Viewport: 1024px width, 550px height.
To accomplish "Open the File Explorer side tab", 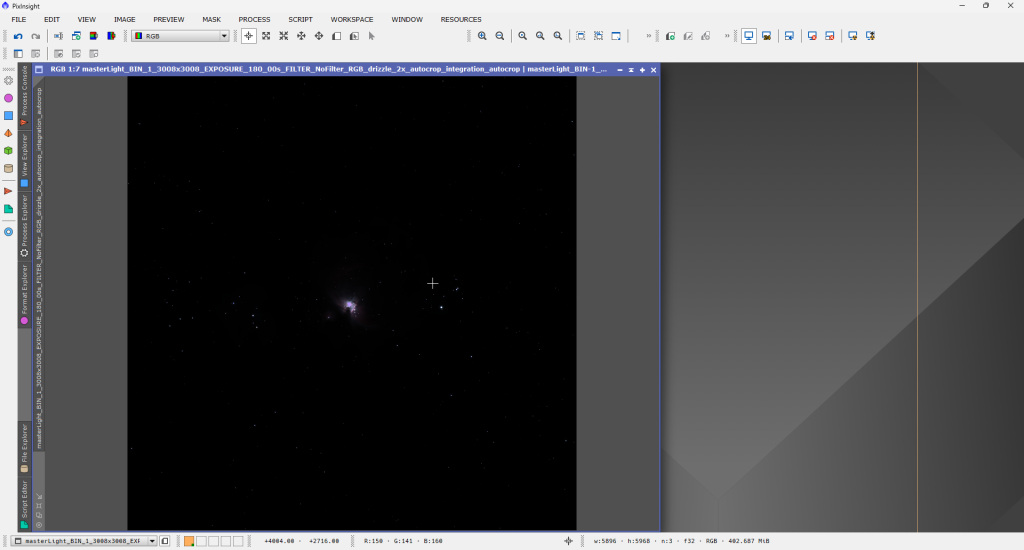I will (x=25, y=446).
